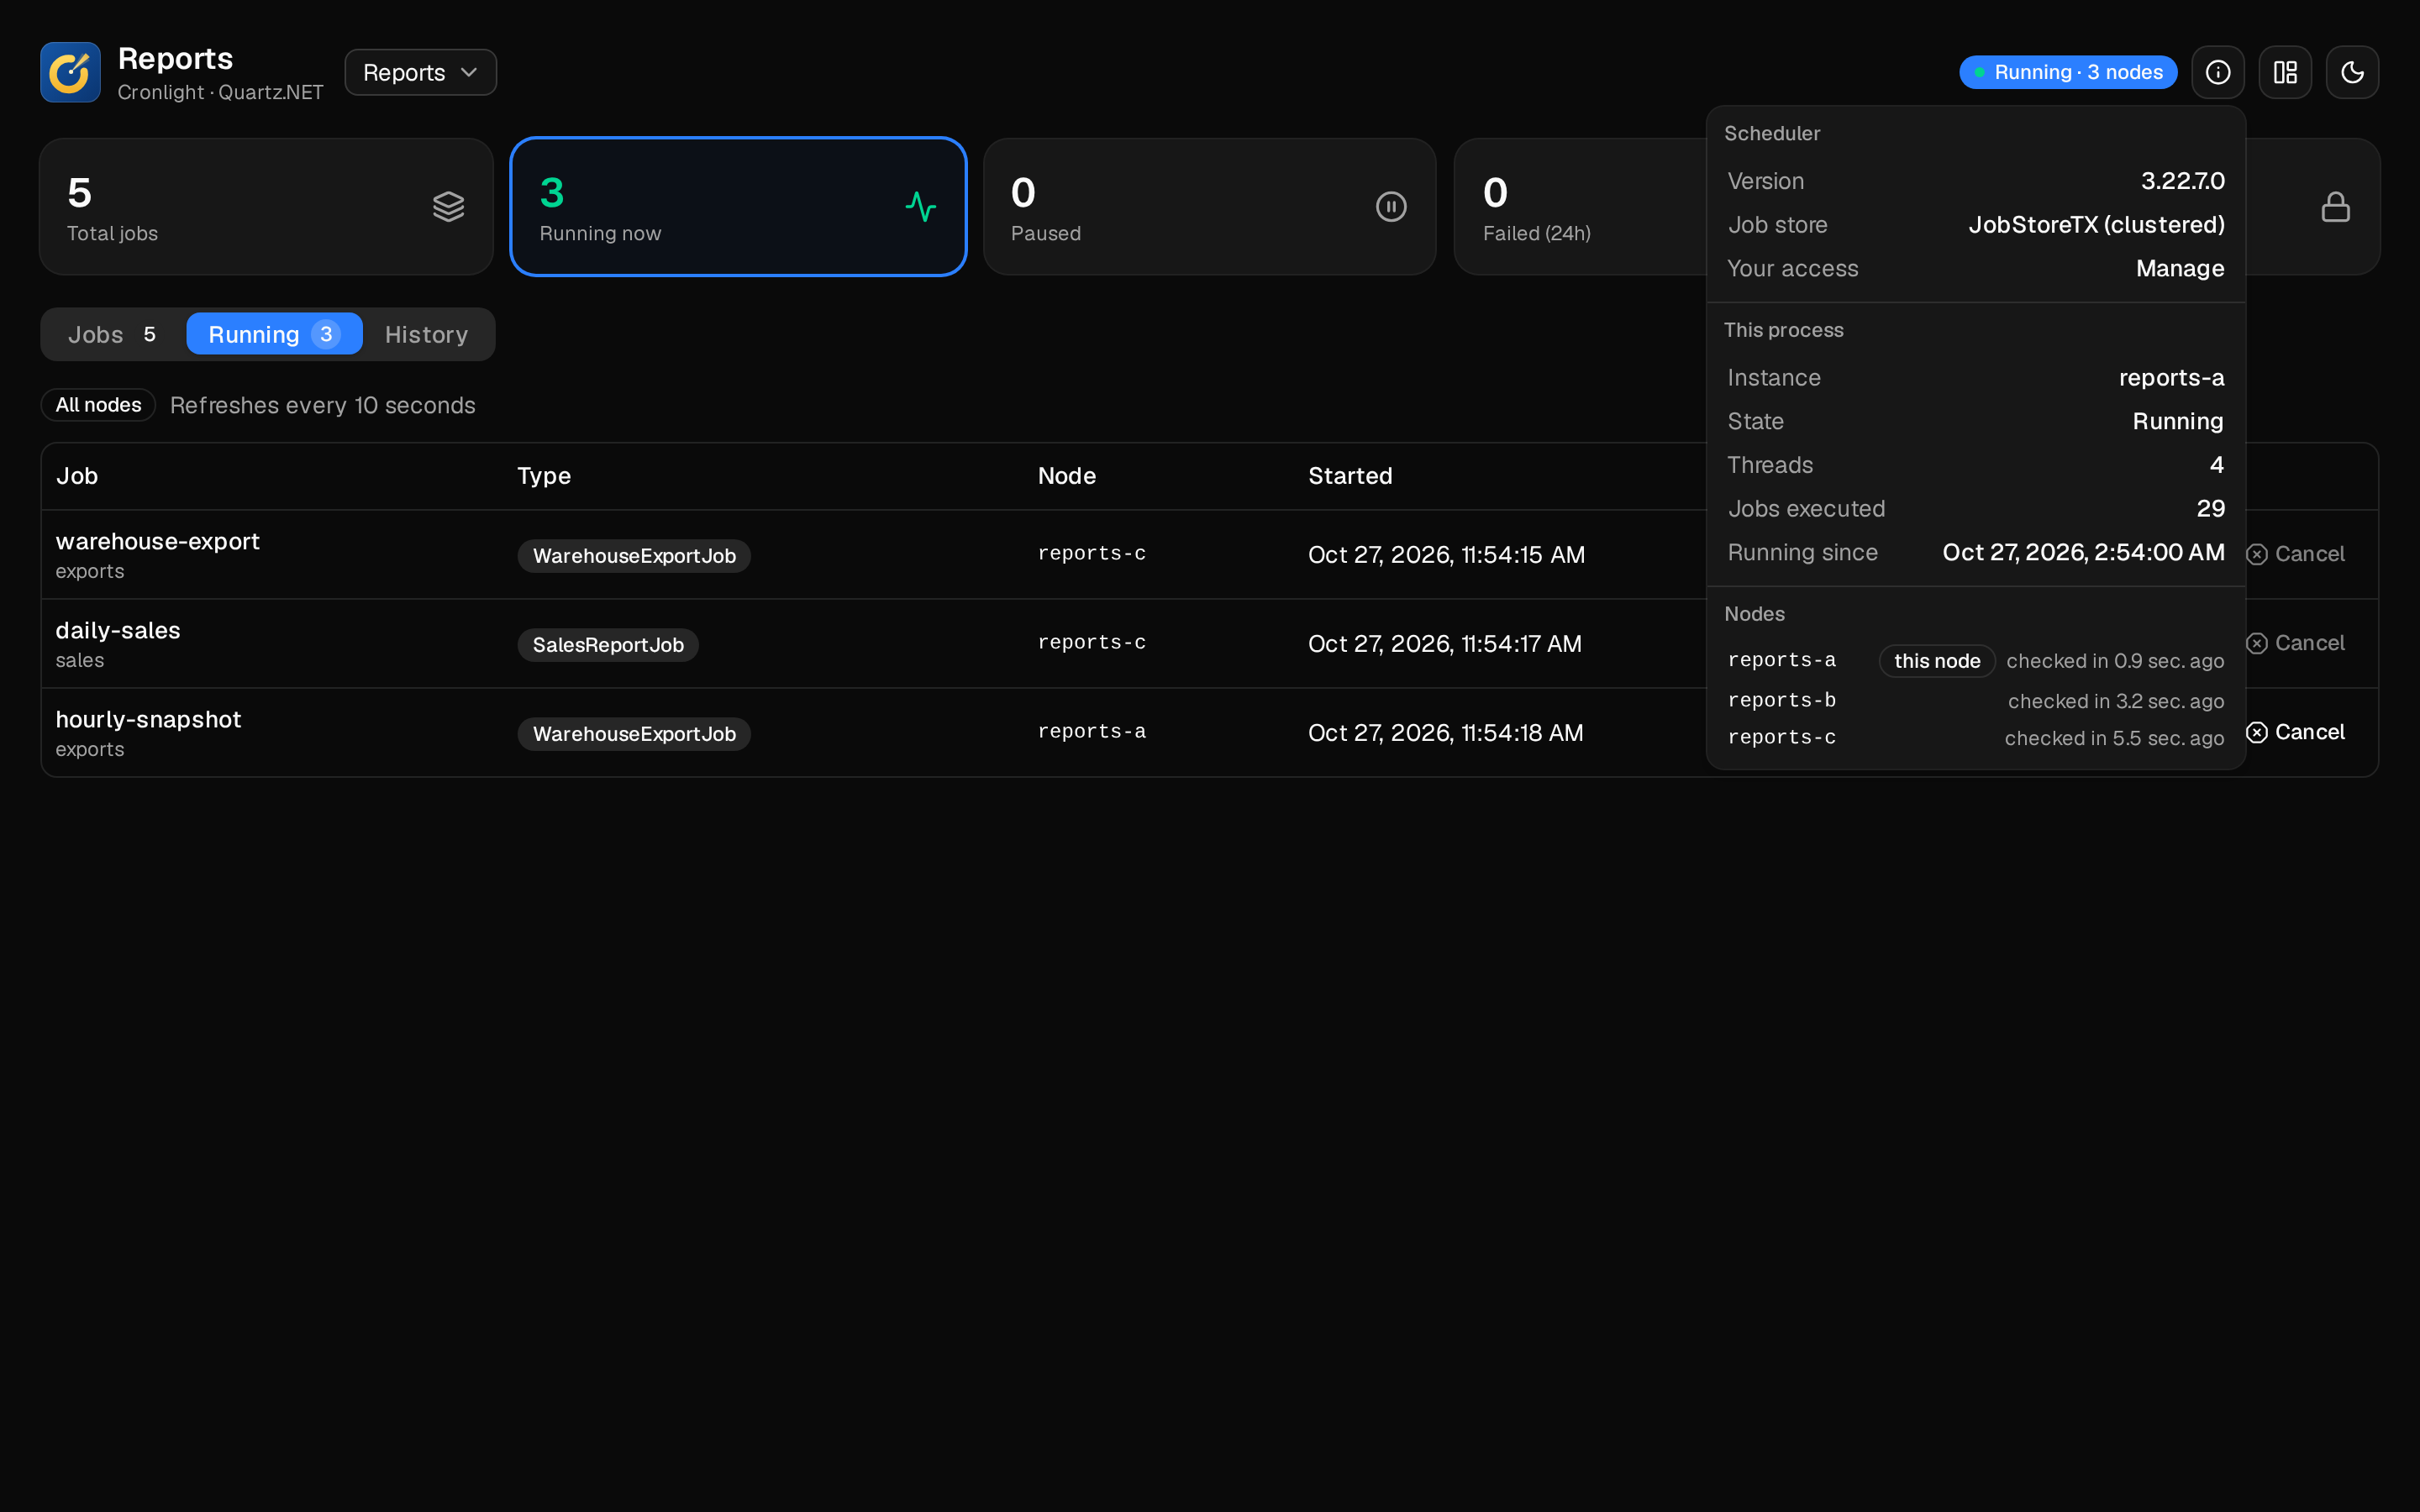Viewport: 2420px width, 1512px height.
Task: Click the Cronlight · Quartz.NET subtitle
Action: click(220, 92)
